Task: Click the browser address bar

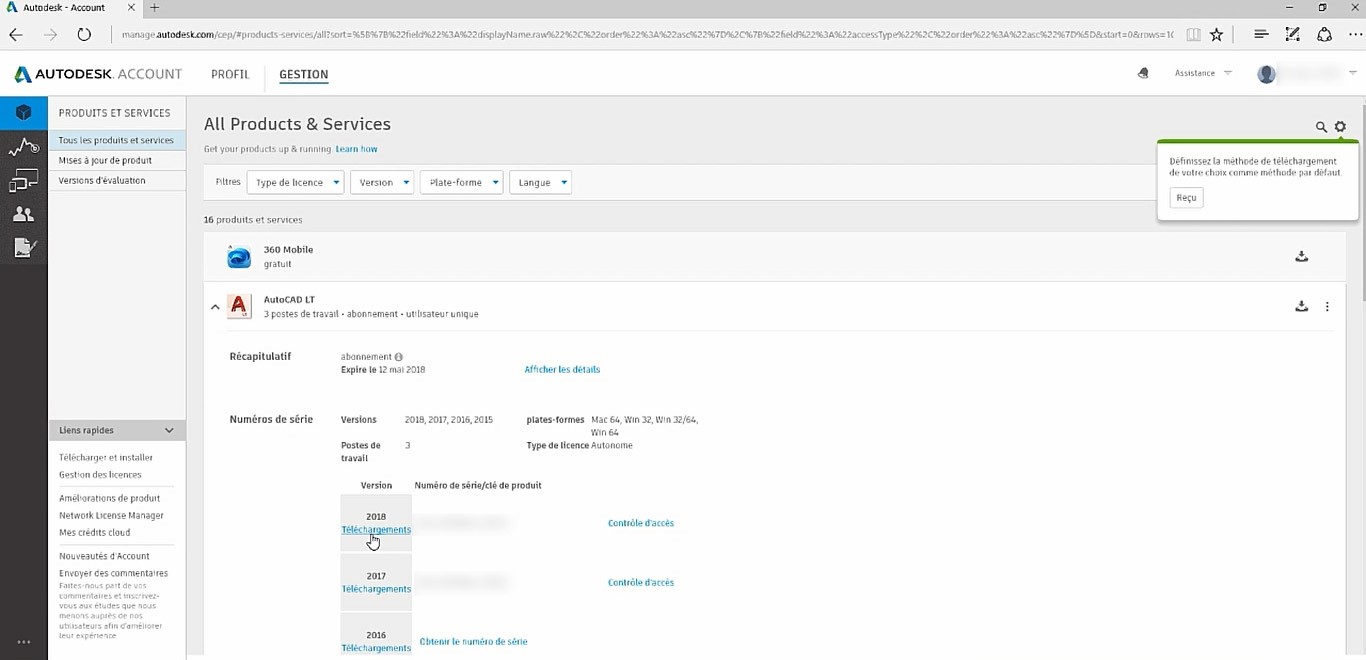Action: click(645, 34)
